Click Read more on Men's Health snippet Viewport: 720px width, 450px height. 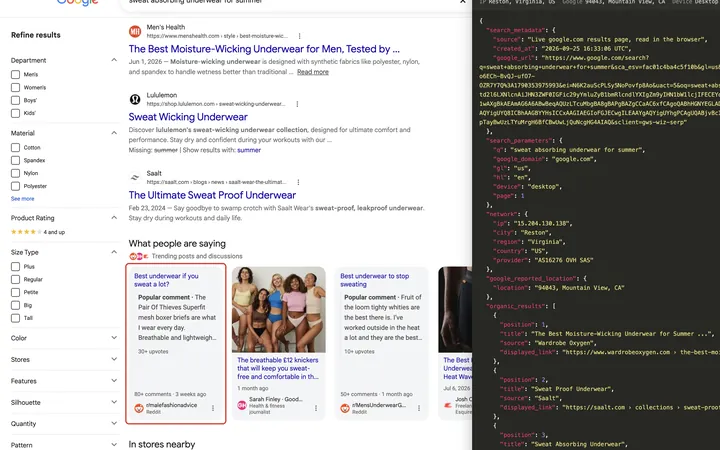[x=313, y=72]
